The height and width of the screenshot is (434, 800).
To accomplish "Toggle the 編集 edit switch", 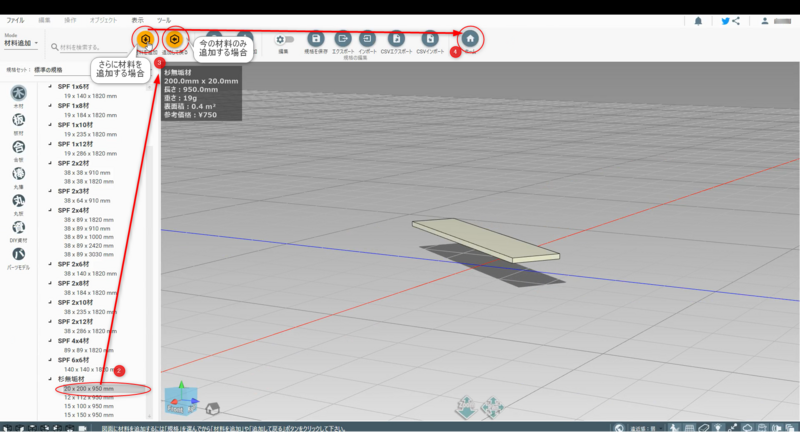I will click(285, 39).
